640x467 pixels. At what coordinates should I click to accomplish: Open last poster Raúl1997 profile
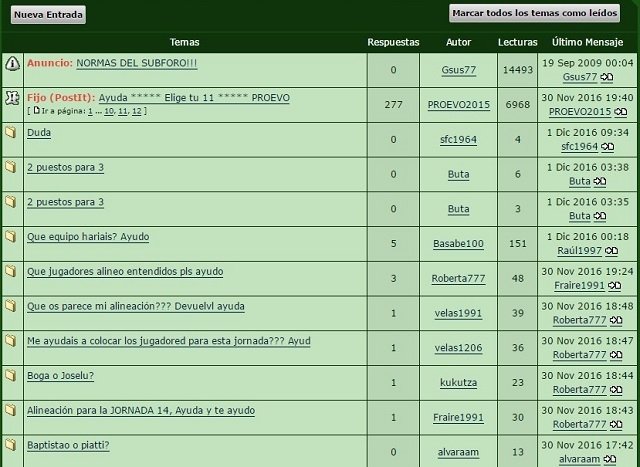coord(580,251)
